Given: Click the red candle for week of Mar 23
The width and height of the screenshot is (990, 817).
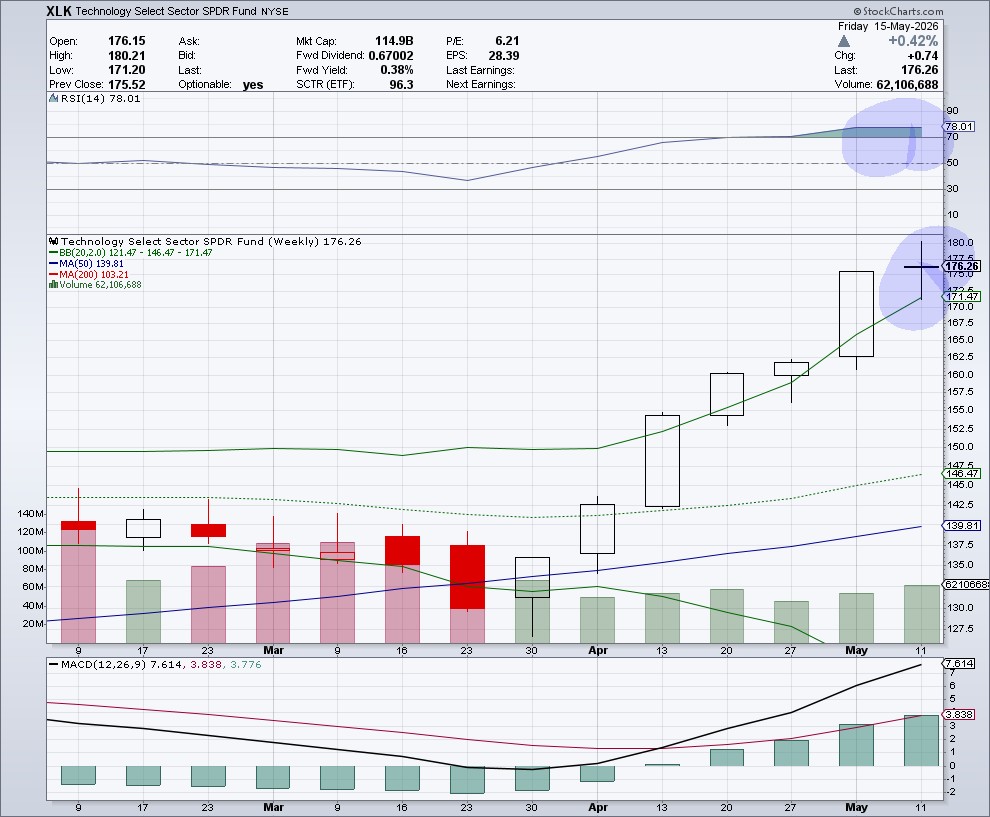Looking at the screenshot, I should click(467, 577).
